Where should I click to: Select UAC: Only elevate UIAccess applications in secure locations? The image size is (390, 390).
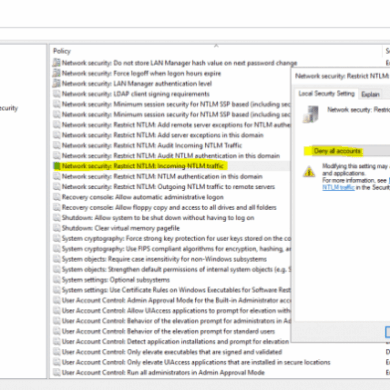(196, 362)
